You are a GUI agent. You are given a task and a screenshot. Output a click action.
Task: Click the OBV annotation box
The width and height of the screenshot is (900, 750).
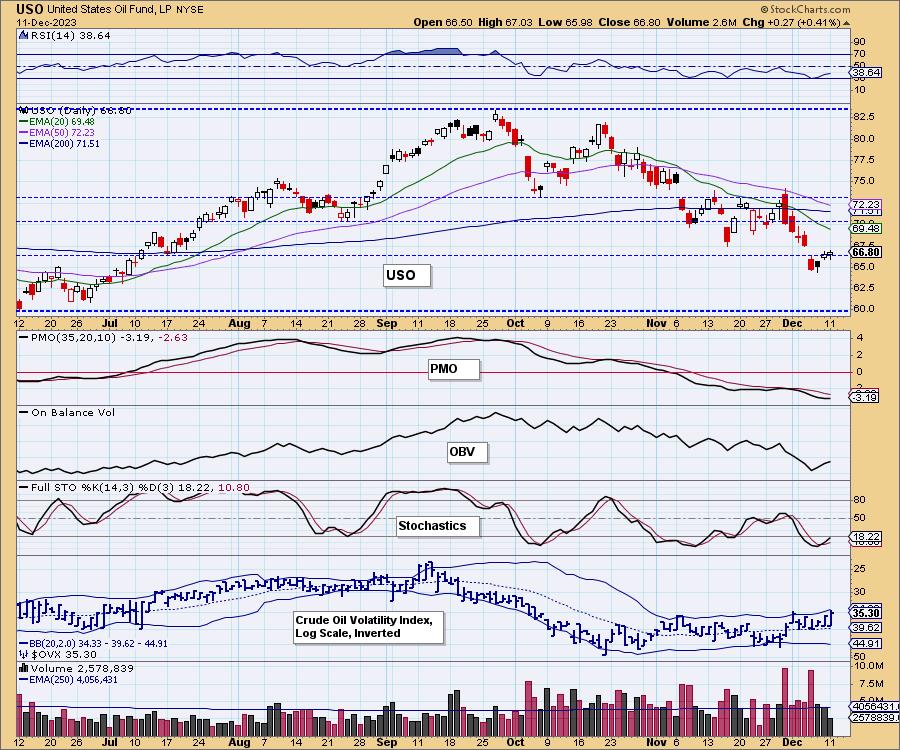coord(467,452)
